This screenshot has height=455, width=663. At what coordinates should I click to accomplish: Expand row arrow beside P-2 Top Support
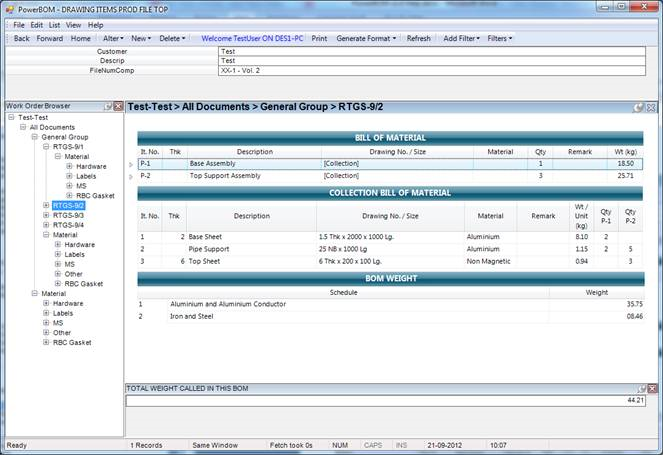(131, 176)
